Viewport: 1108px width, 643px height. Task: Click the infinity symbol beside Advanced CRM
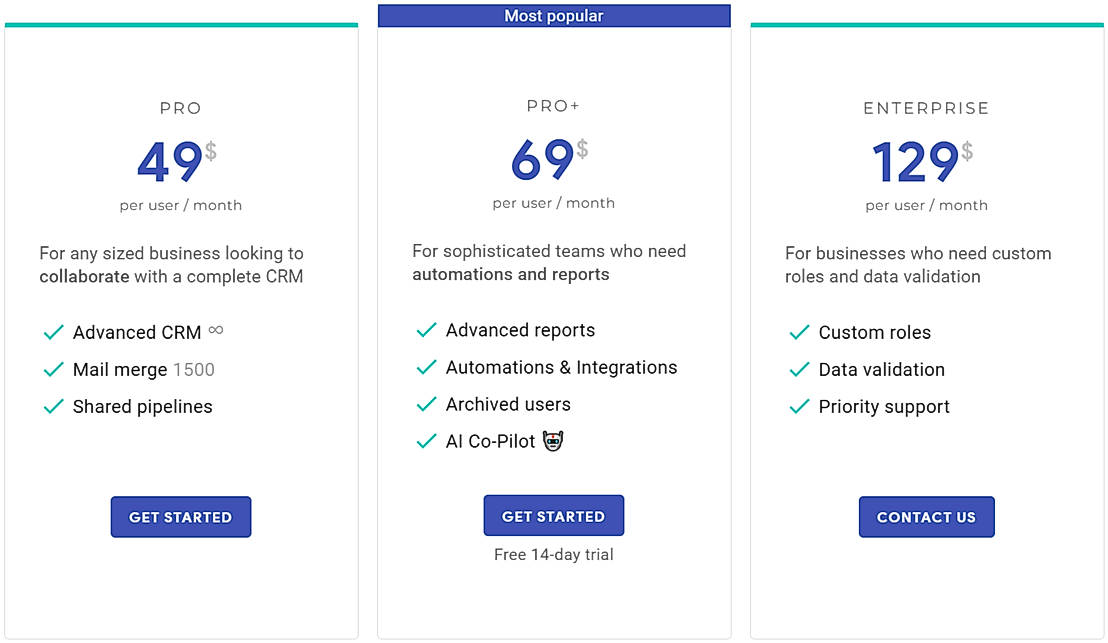tap(216, 331)
